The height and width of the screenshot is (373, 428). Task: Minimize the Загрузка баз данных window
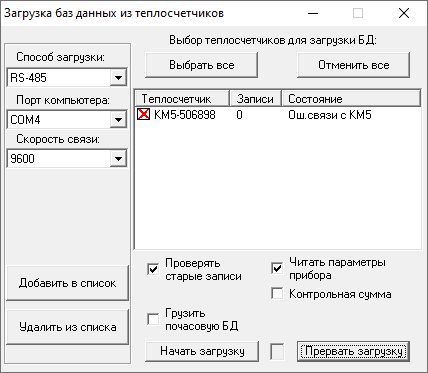pyautogui.click(x=313, y=13)
